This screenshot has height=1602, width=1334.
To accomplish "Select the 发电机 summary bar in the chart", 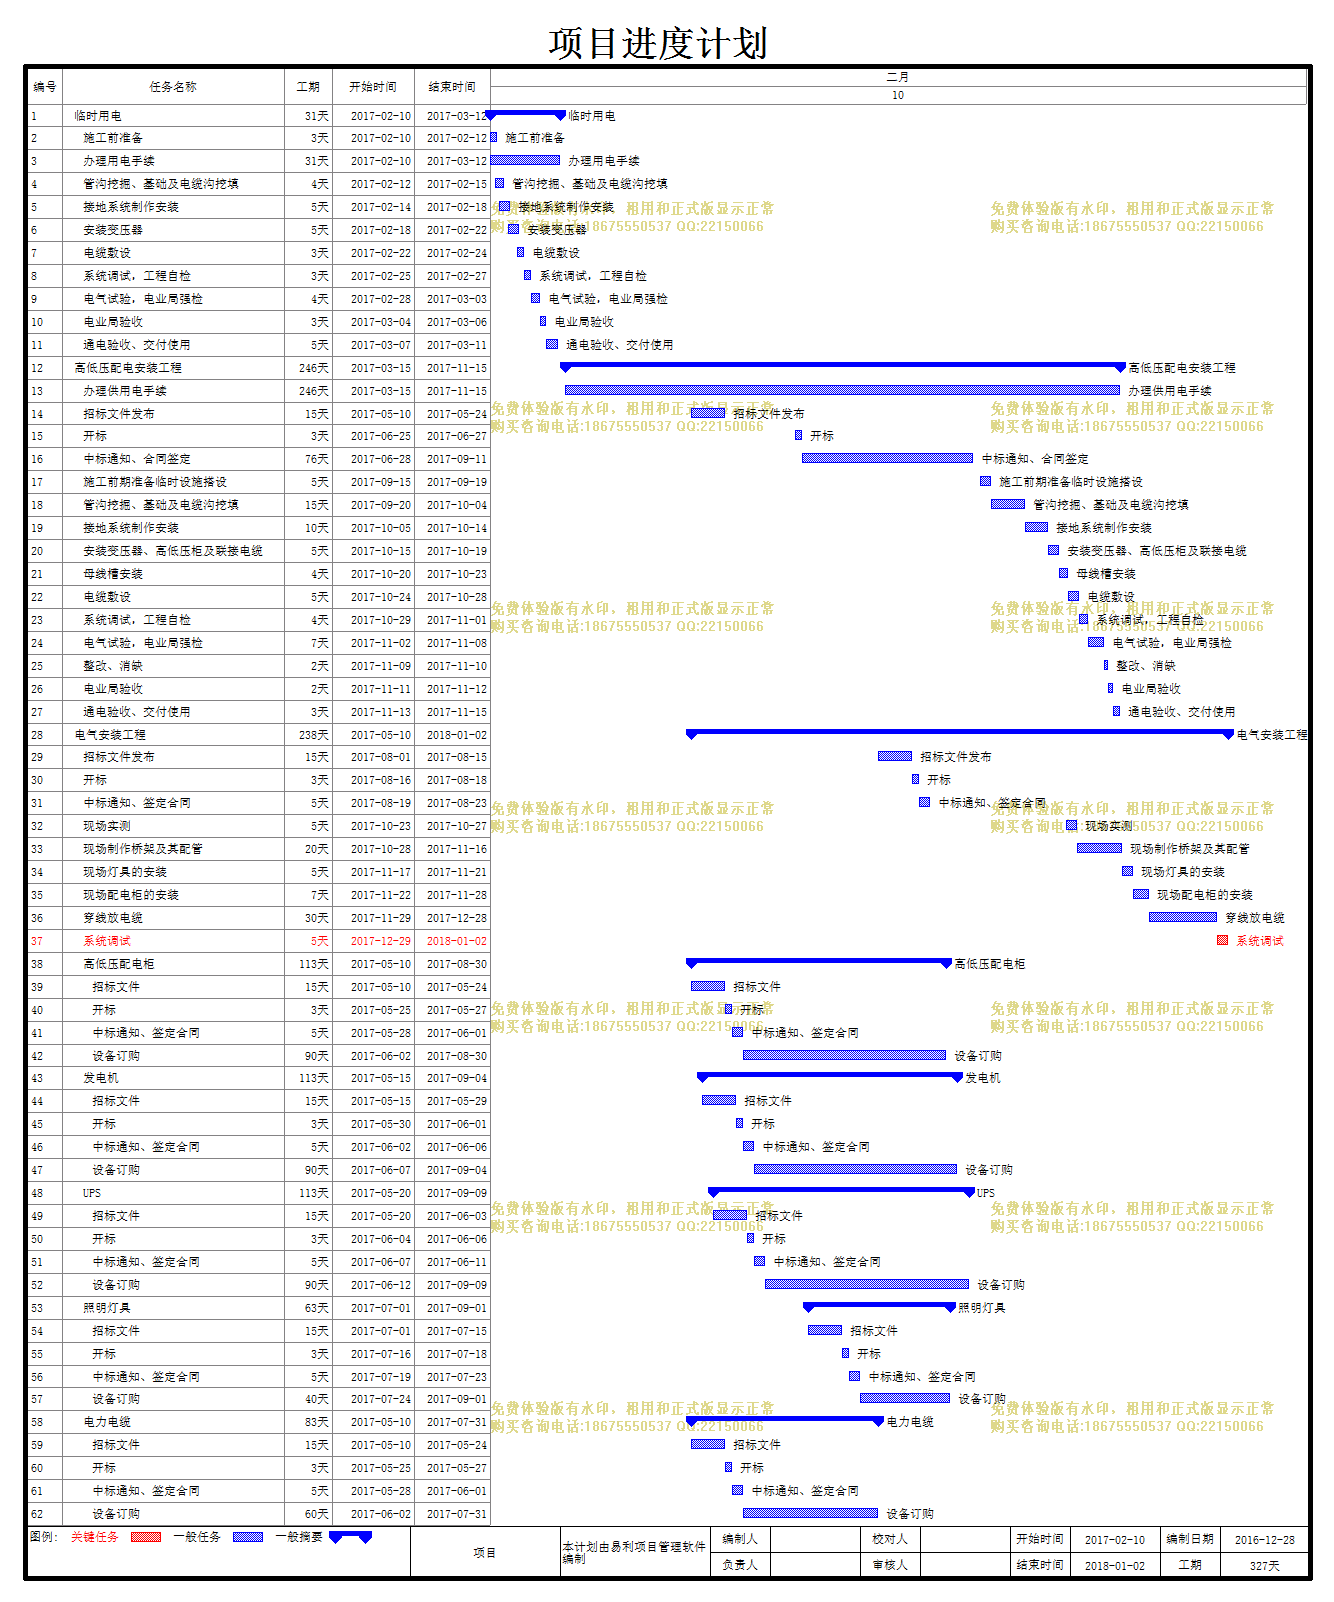I will point(830,1077).
